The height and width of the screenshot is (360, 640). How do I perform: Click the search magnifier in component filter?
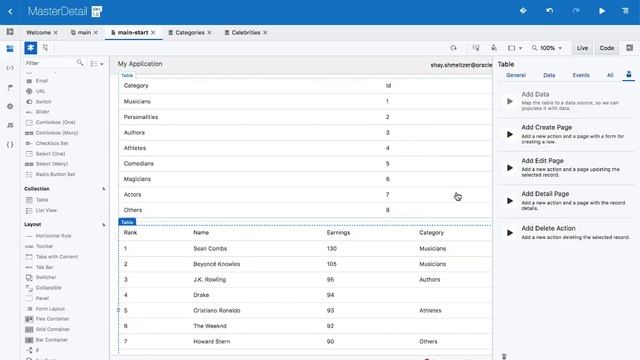[80, 63]
